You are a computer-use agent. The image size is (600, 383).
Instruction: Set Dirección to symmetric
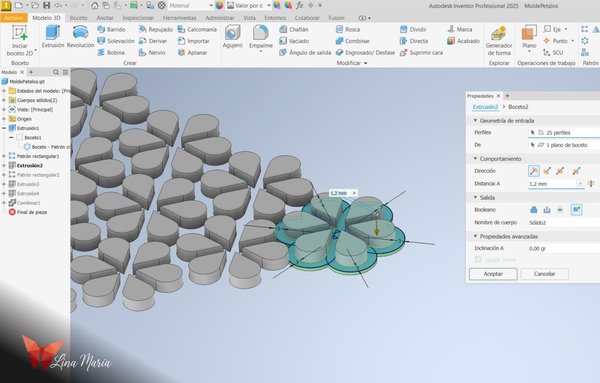561,171
